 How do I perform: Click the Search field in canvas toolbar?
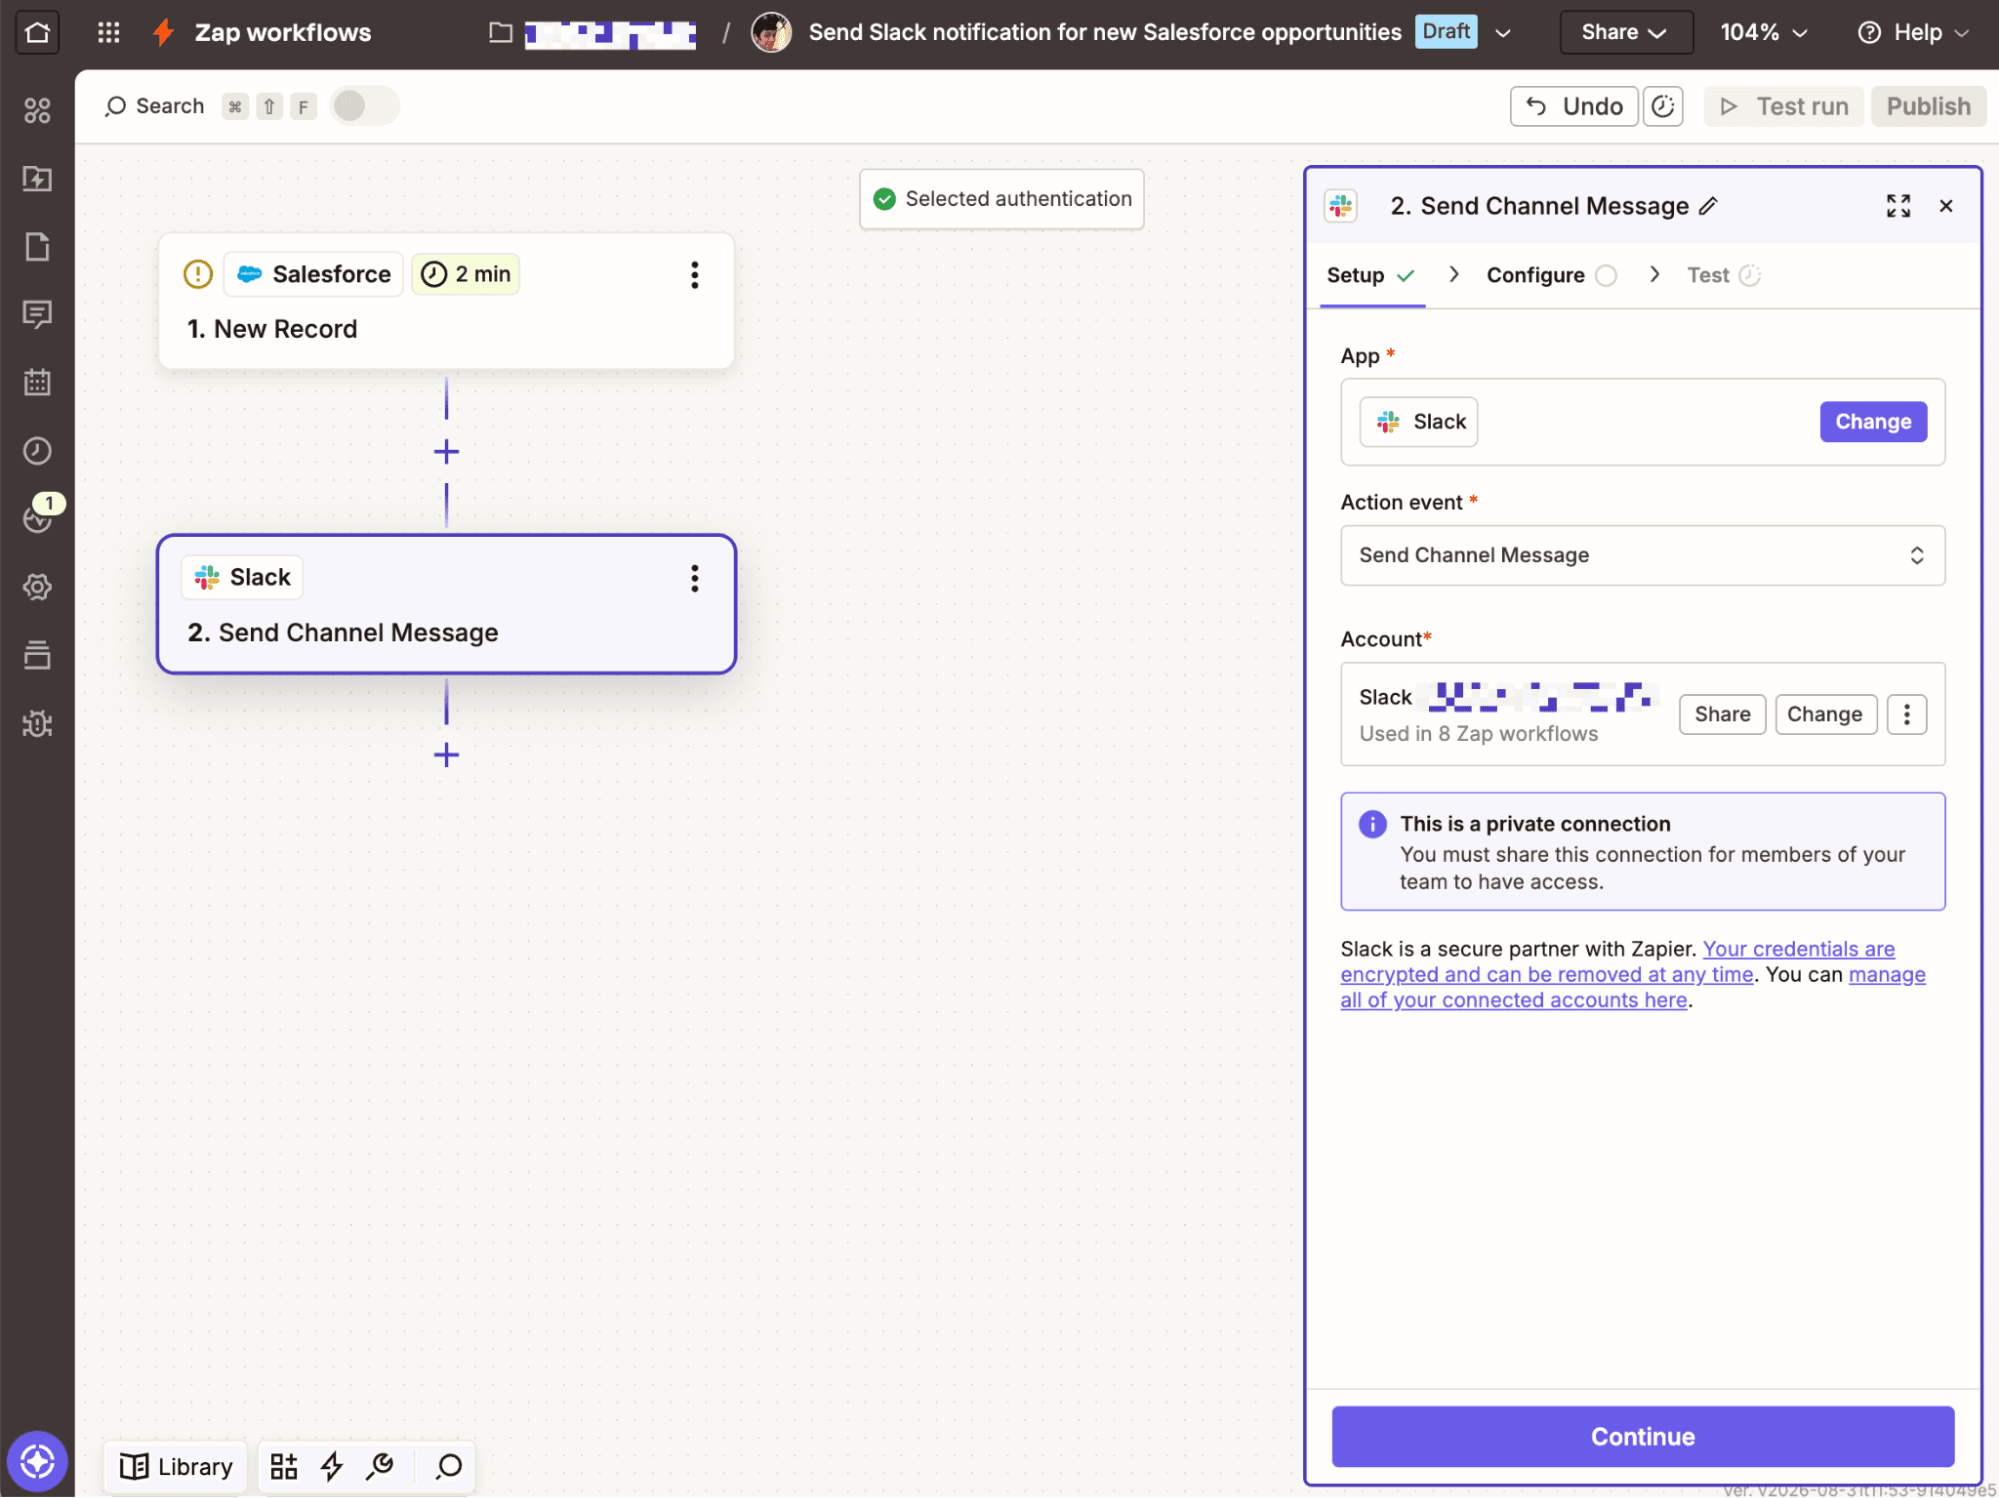click(155, 106)
